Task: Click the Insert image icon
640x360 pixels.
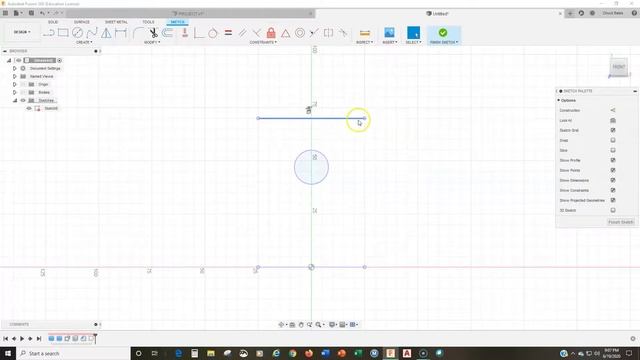Action: click(x=389, y=33)
